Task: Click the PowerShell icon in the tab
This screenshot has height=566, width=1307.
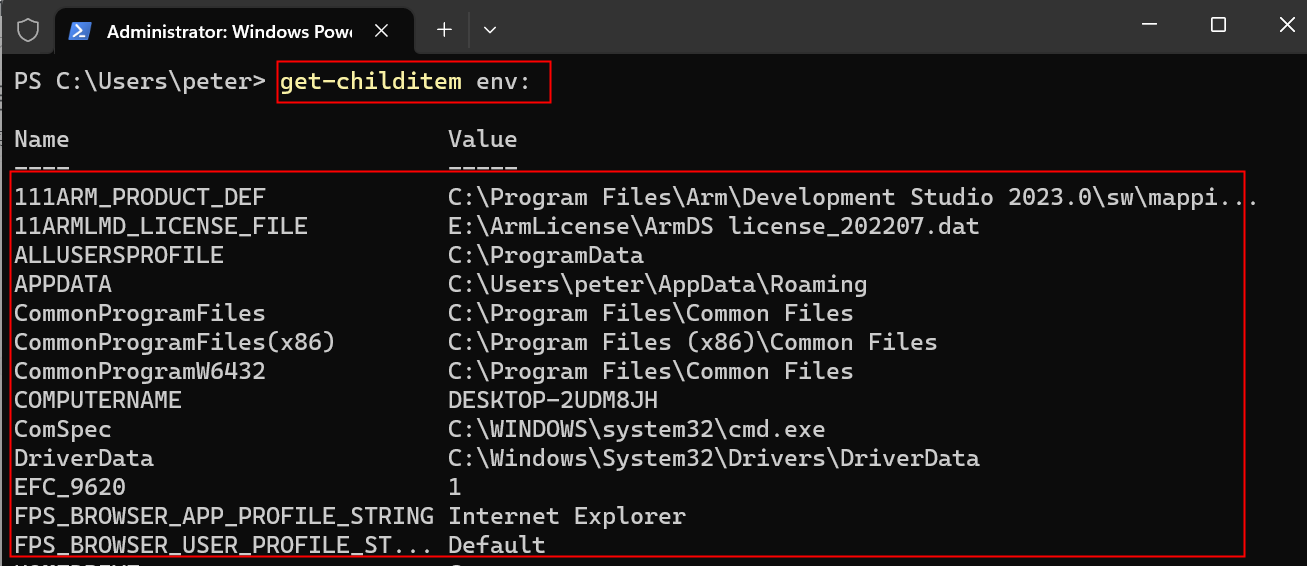Action: tap(80, 31)
